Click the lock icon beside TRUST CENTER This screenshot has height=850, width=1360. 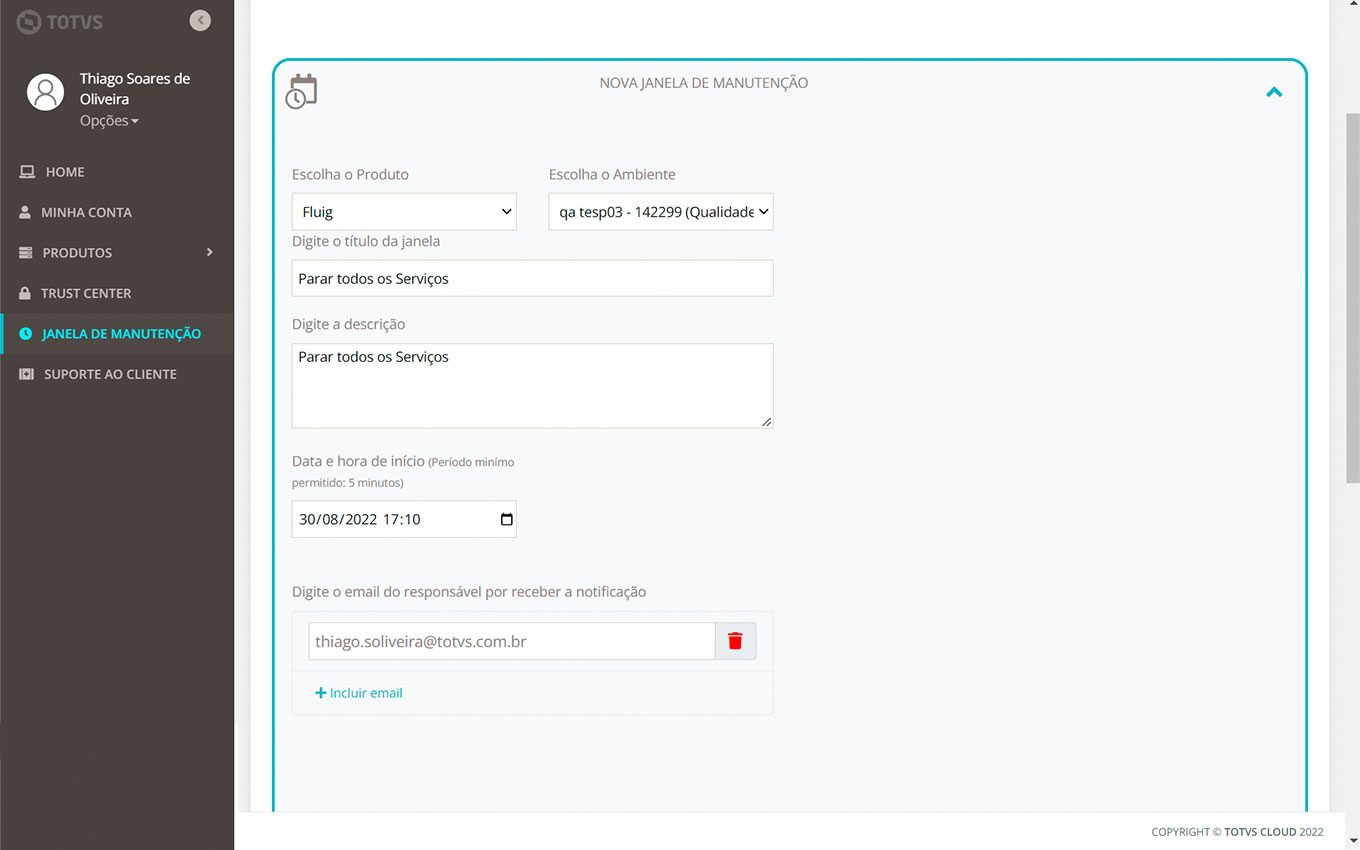(x=25, y=293)
